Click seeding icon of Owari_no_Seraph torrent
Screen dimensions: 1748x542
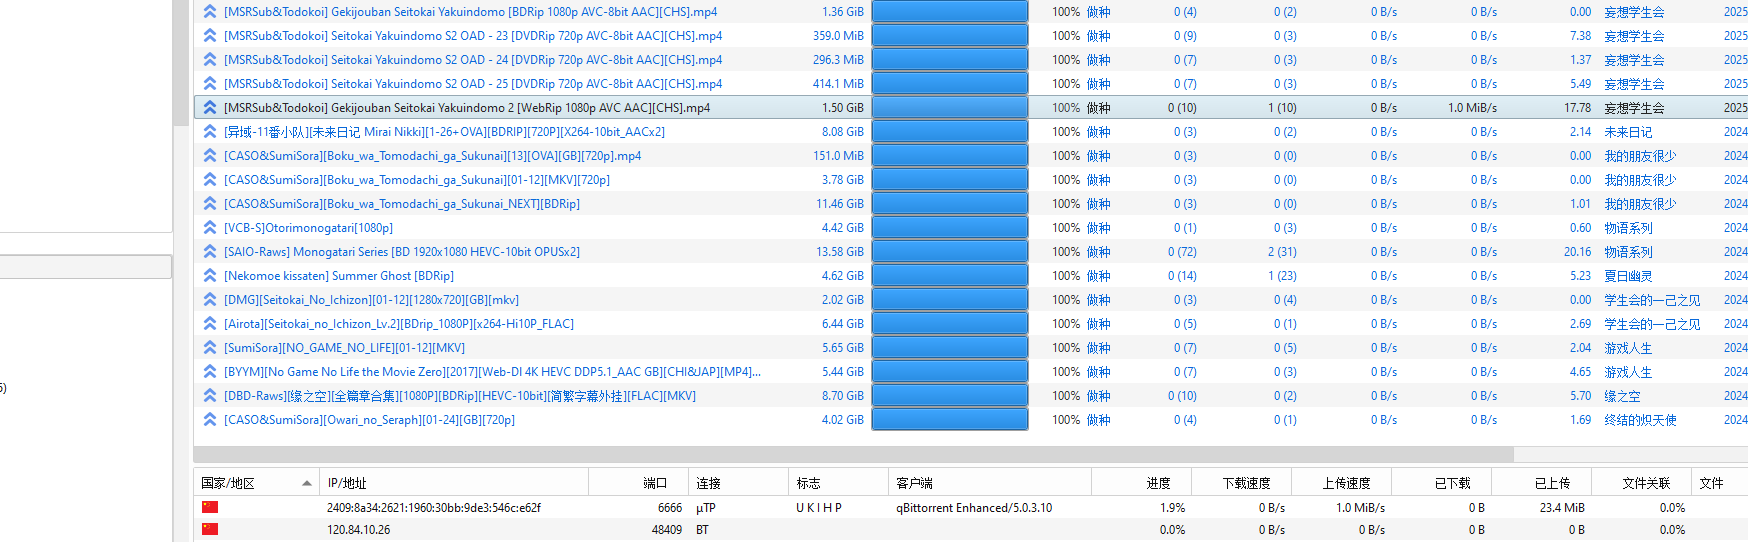[210, 420]
